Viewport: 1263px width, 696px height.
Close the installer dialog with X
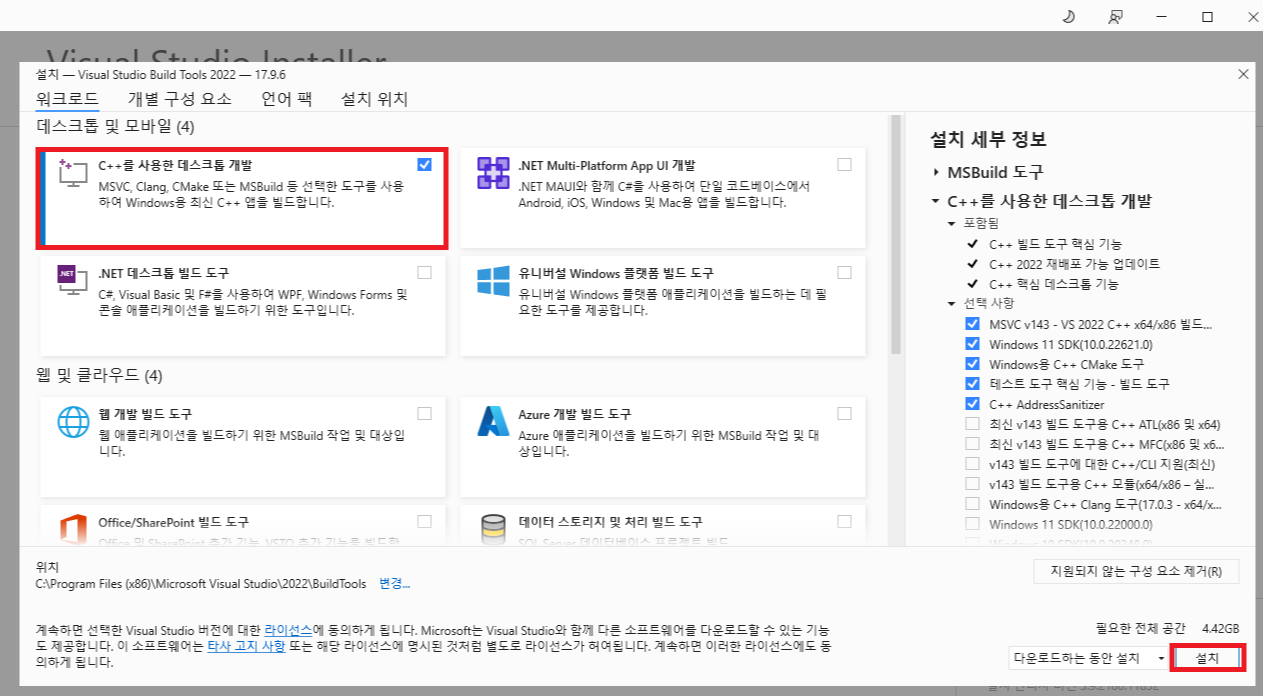pos(1243,74)
